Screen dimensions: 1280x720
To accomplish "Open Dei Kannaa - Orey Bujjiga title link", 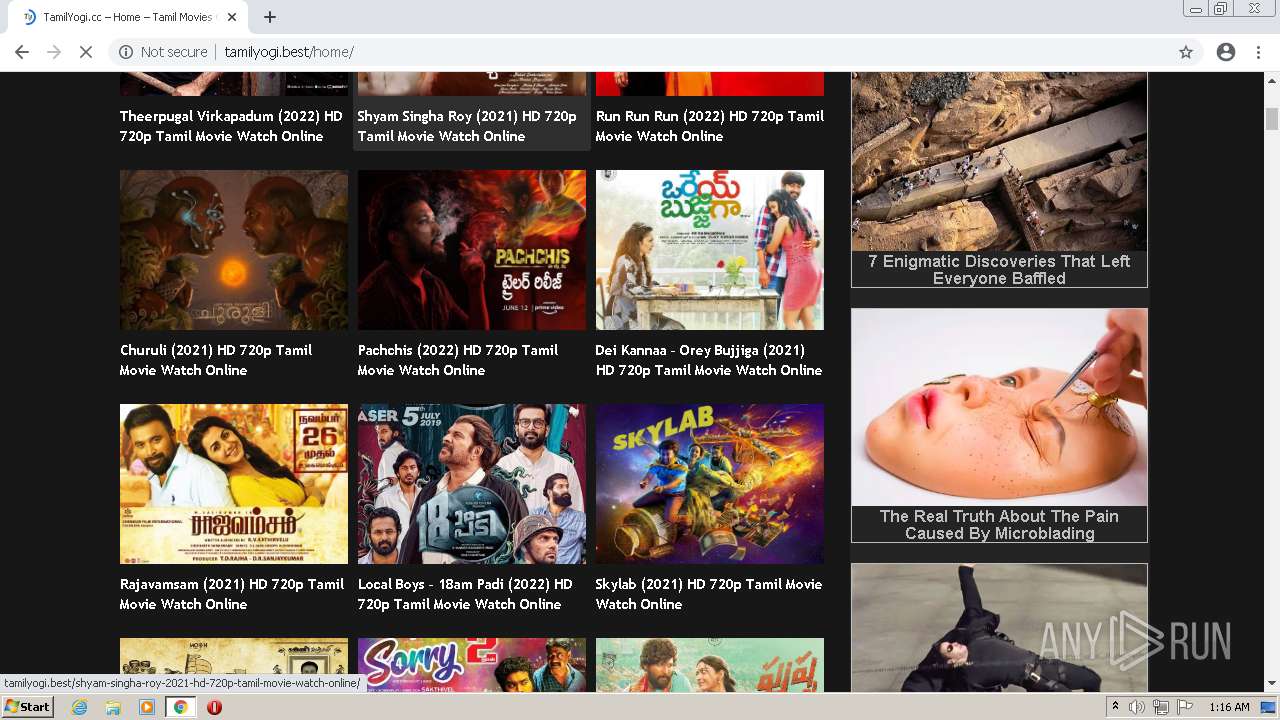I will coord(709,360).
